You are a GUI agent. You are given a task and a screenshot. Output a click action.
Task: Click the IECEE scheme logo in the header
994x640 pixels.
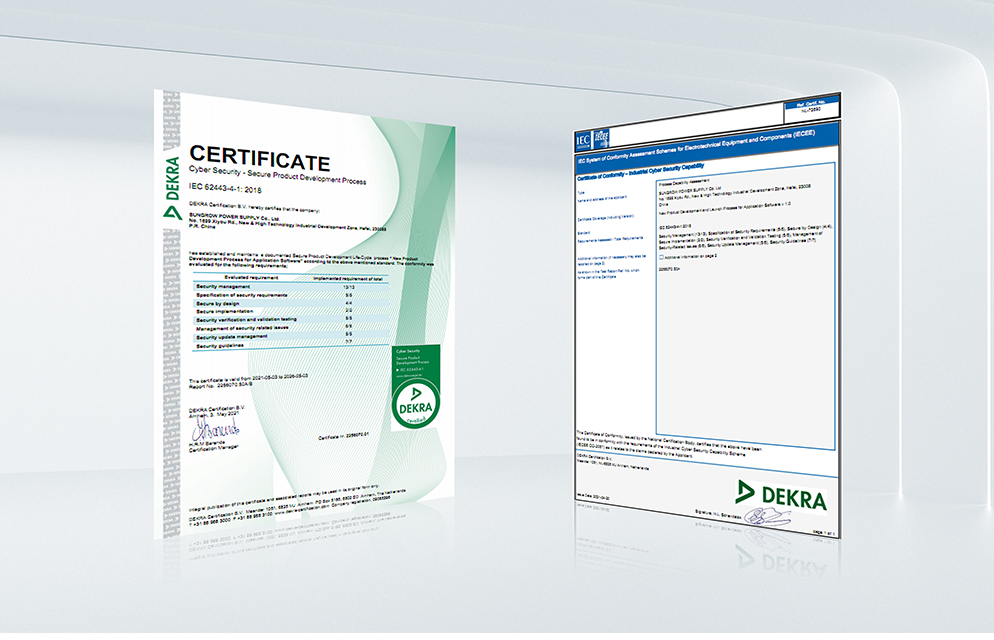pyautogui.click(x=602, y=139)
